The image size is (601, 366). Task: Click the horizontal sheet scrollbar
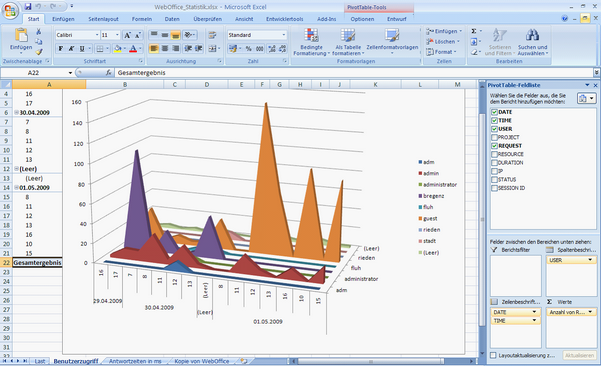(370, 361)
